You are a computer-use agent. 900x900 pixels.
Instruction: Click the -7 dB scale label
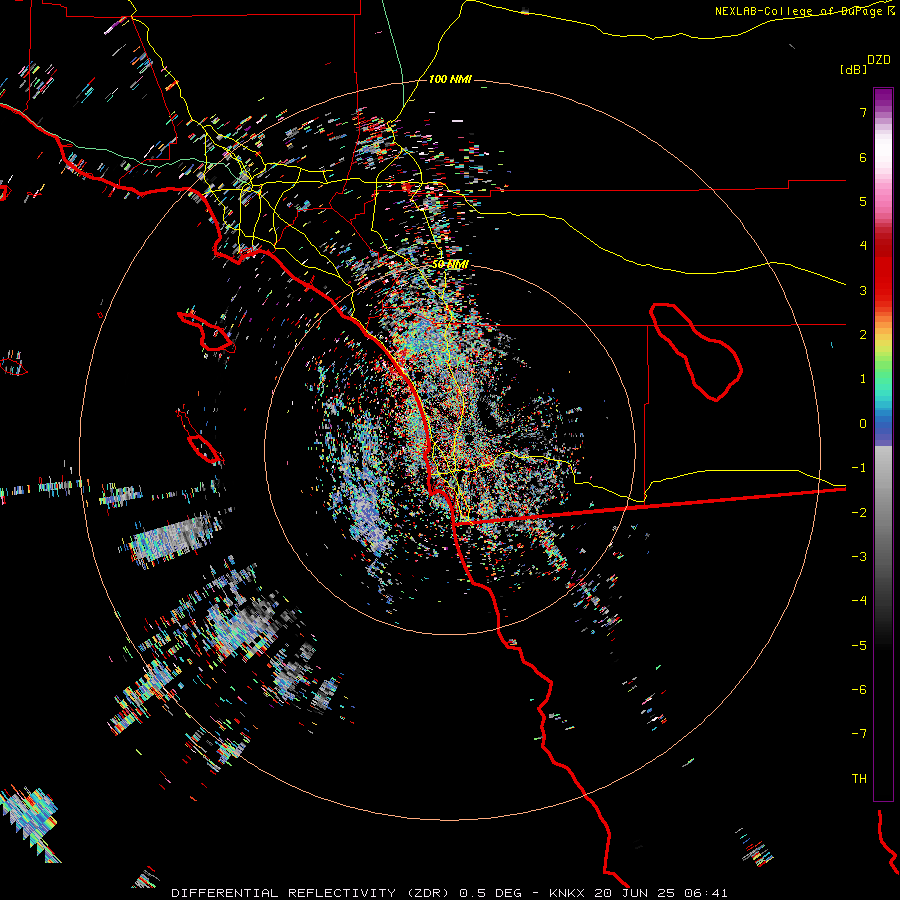click(x=859, y=734)
